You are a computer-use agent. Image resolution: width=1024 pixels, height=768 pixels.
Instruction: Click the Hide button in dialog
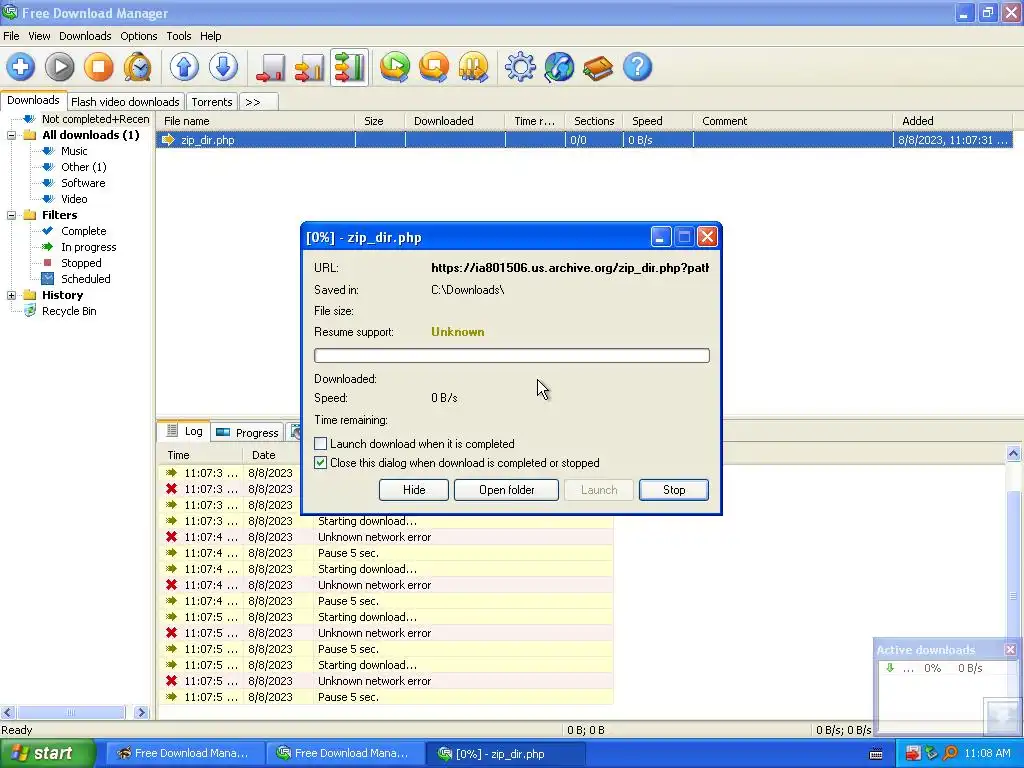(413, 490)
